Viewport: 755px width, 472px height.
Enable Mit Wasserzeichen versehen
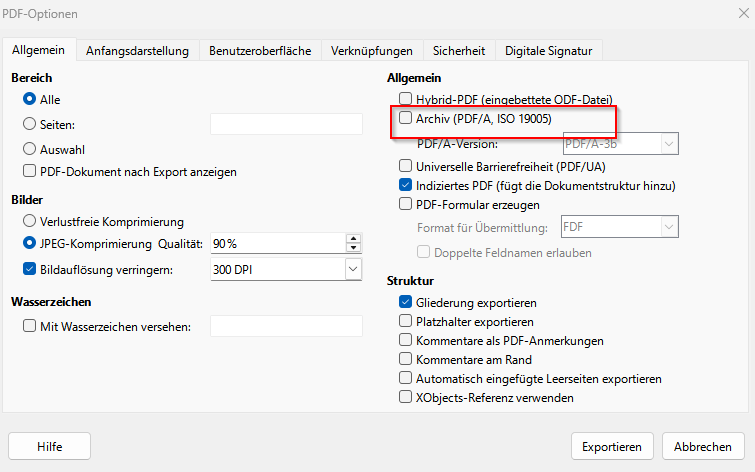click(x=29, y=326)
